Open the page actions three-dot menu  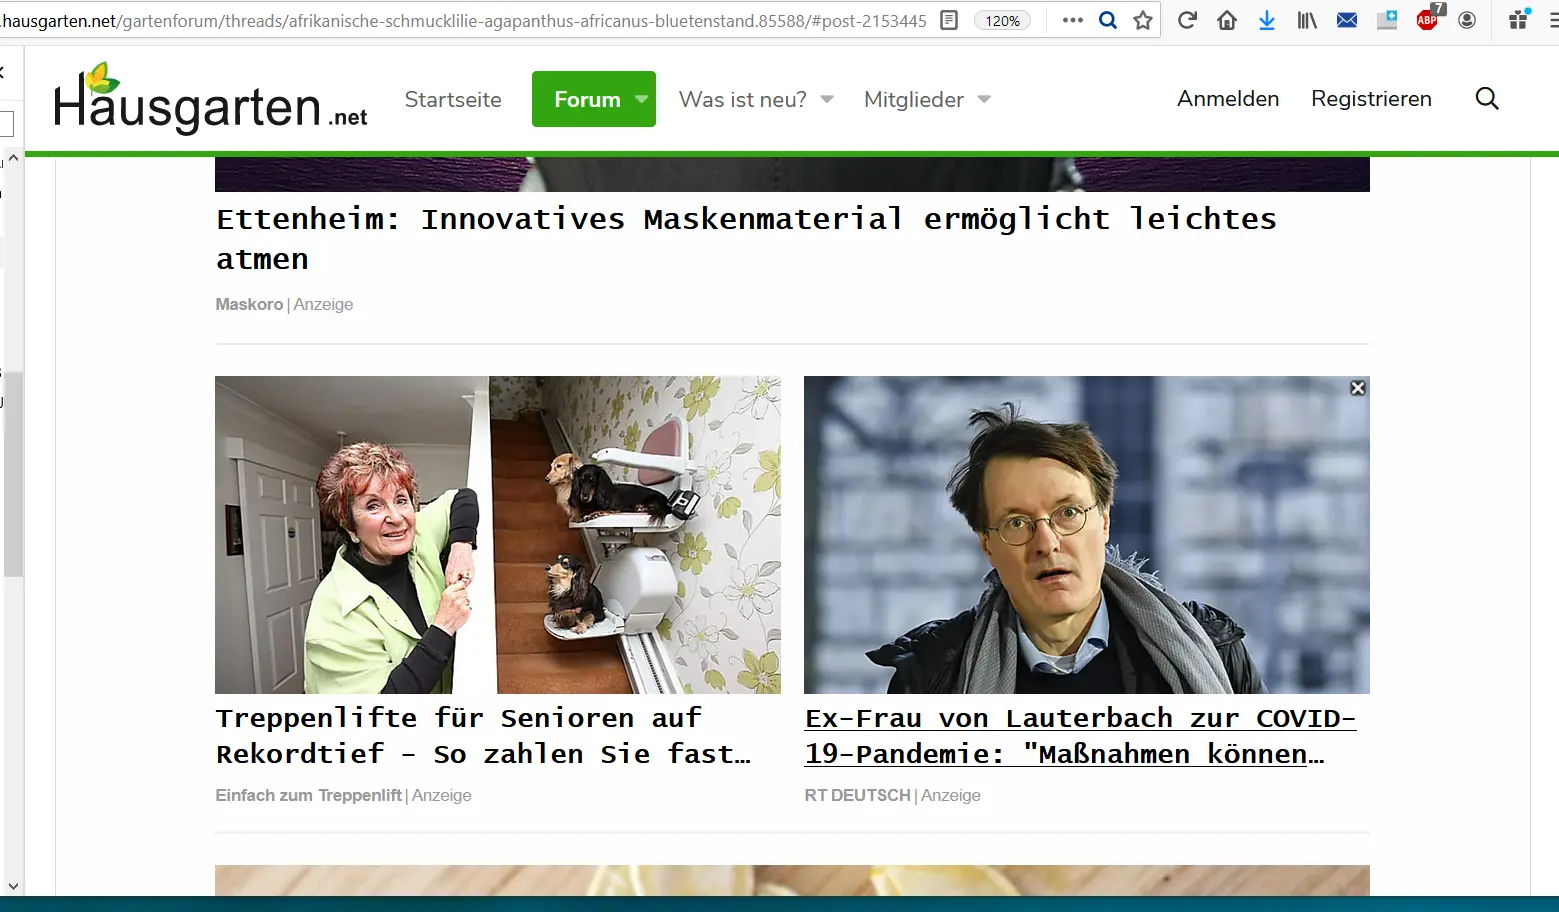tap(1073, 20)
